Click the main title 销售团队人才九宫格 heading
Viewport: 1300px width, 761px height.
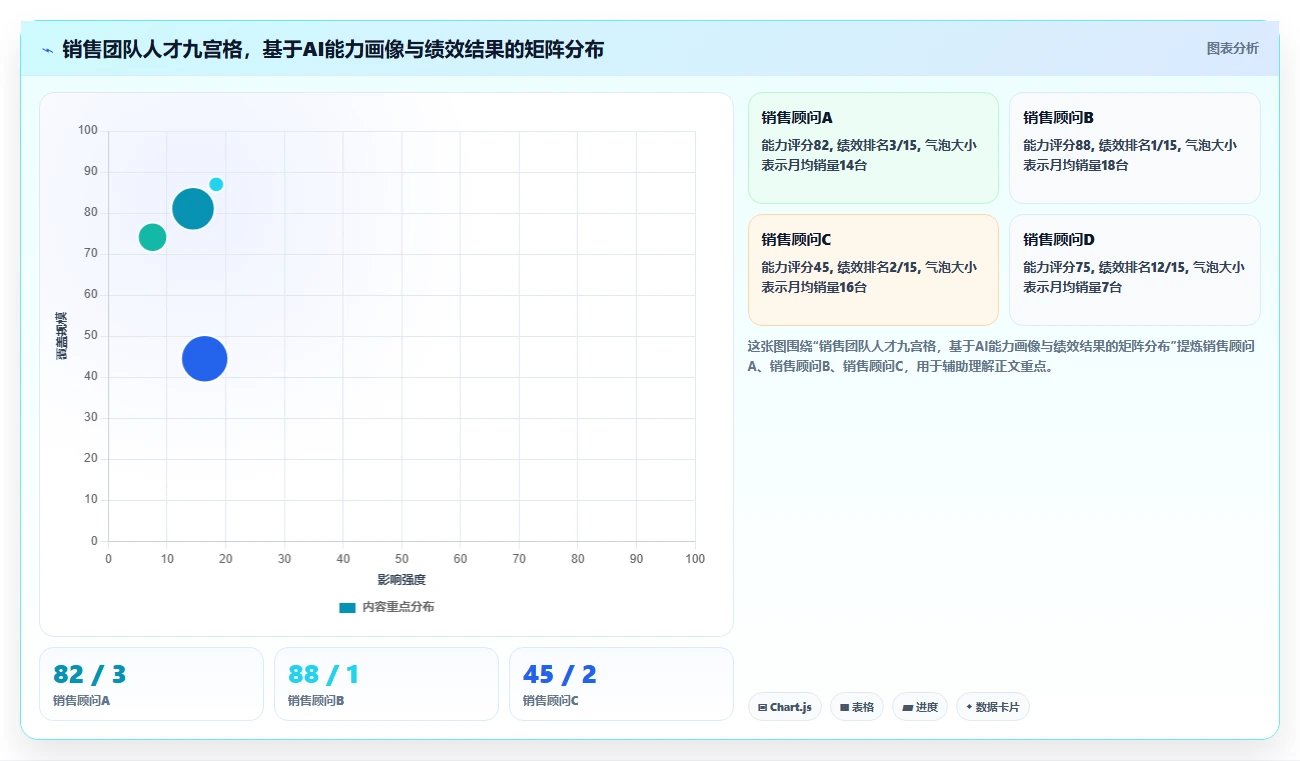[333, 49]
